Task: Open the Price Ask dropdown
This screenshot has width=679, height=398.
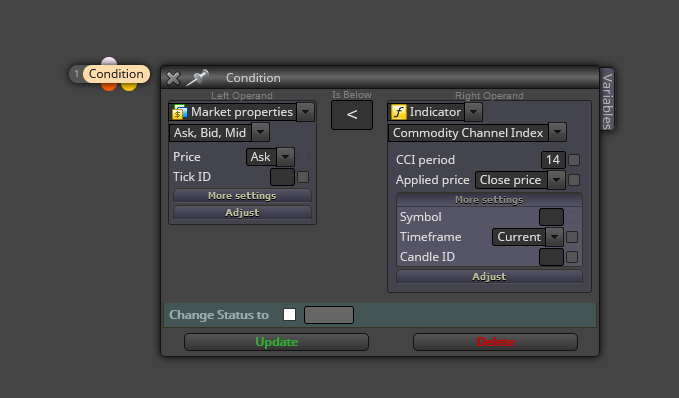Action: click(285, 157)
